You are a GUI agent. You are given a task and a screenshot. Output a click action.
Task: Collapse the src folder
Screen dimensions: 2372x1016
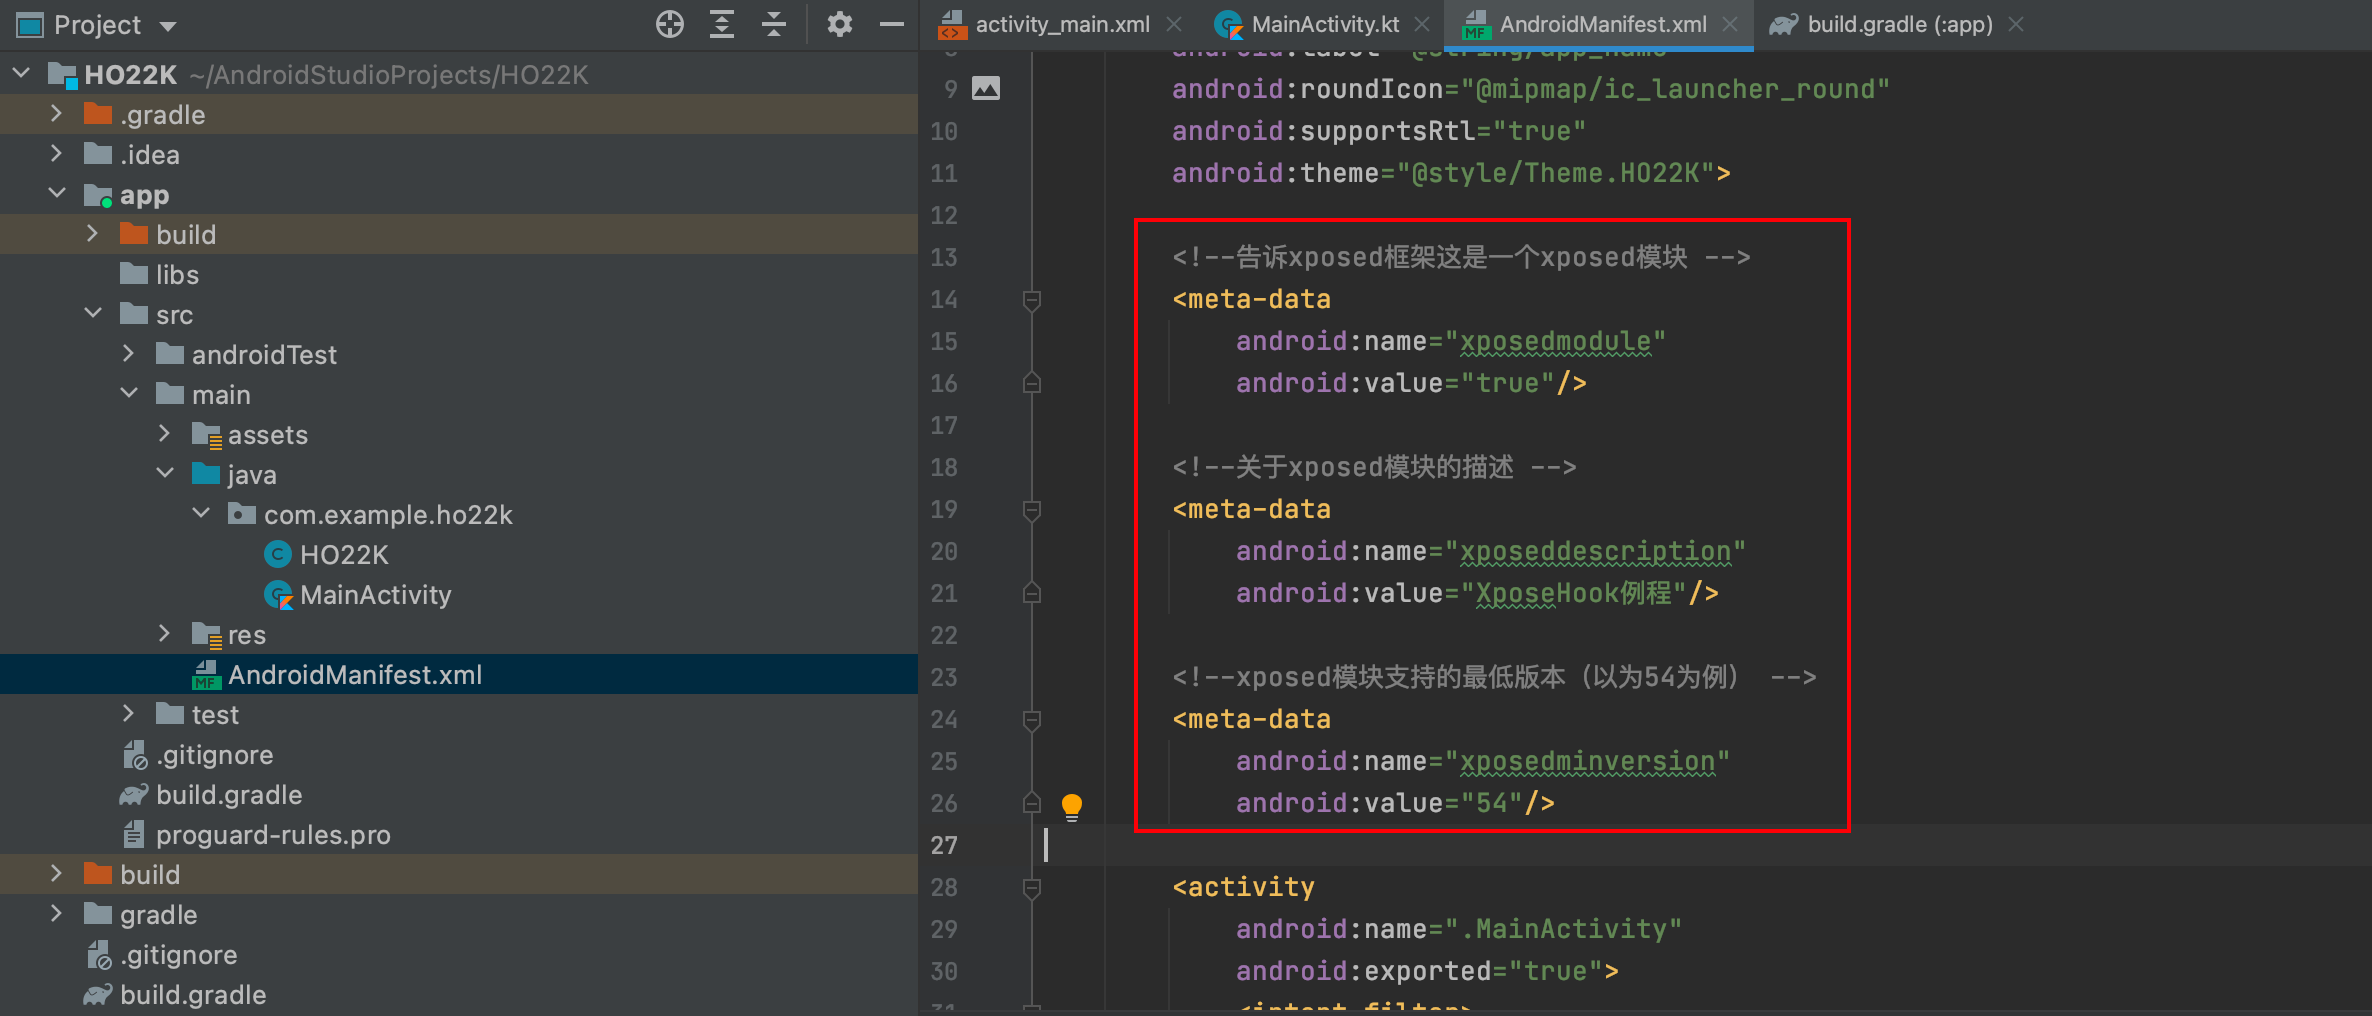point(93,313)
